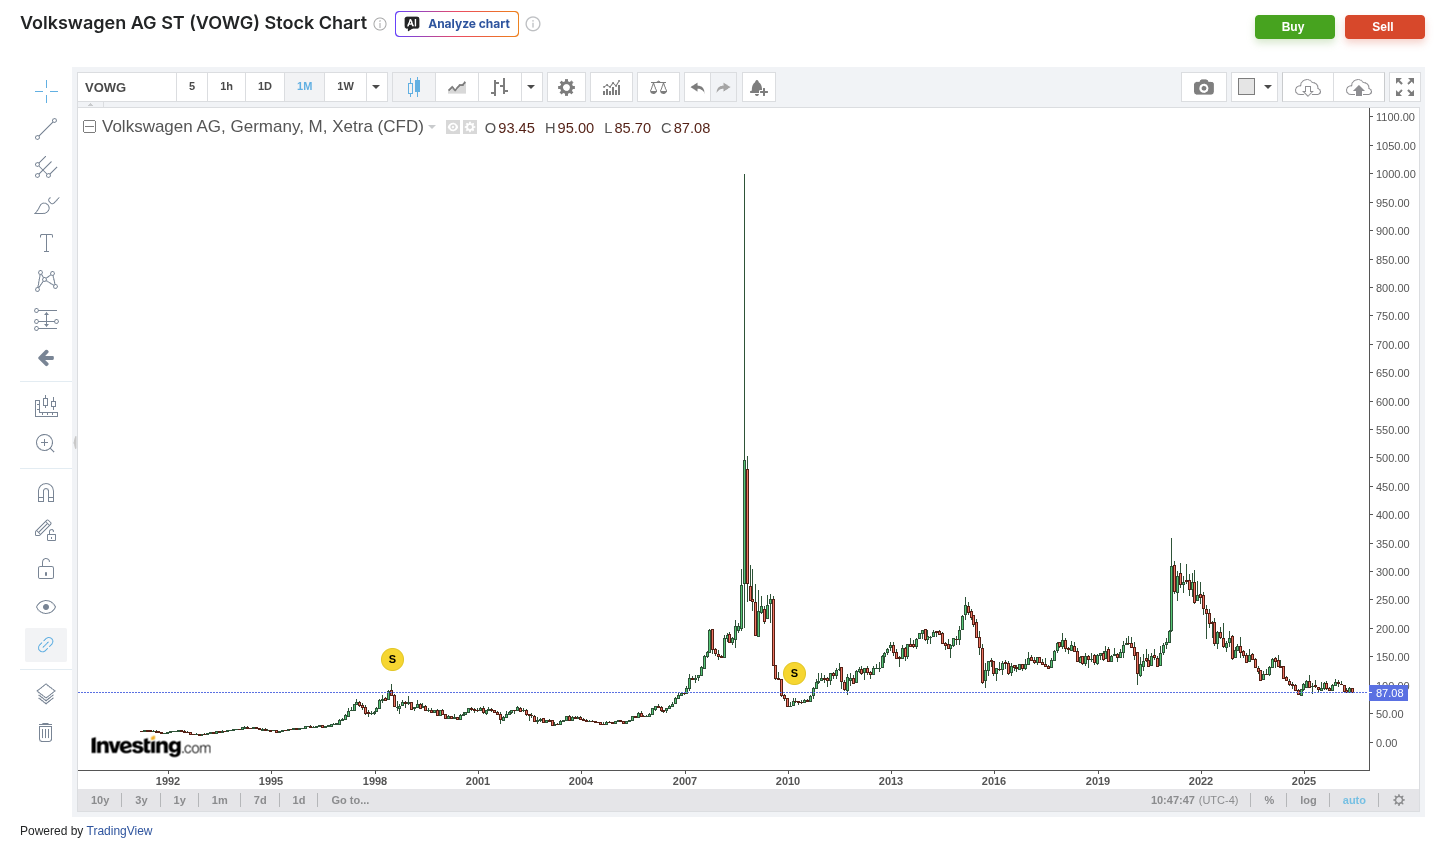Click Analyze chart button
Image resolution: width=1437 pixels, height=853 pixels.
(x=457, y=24)
